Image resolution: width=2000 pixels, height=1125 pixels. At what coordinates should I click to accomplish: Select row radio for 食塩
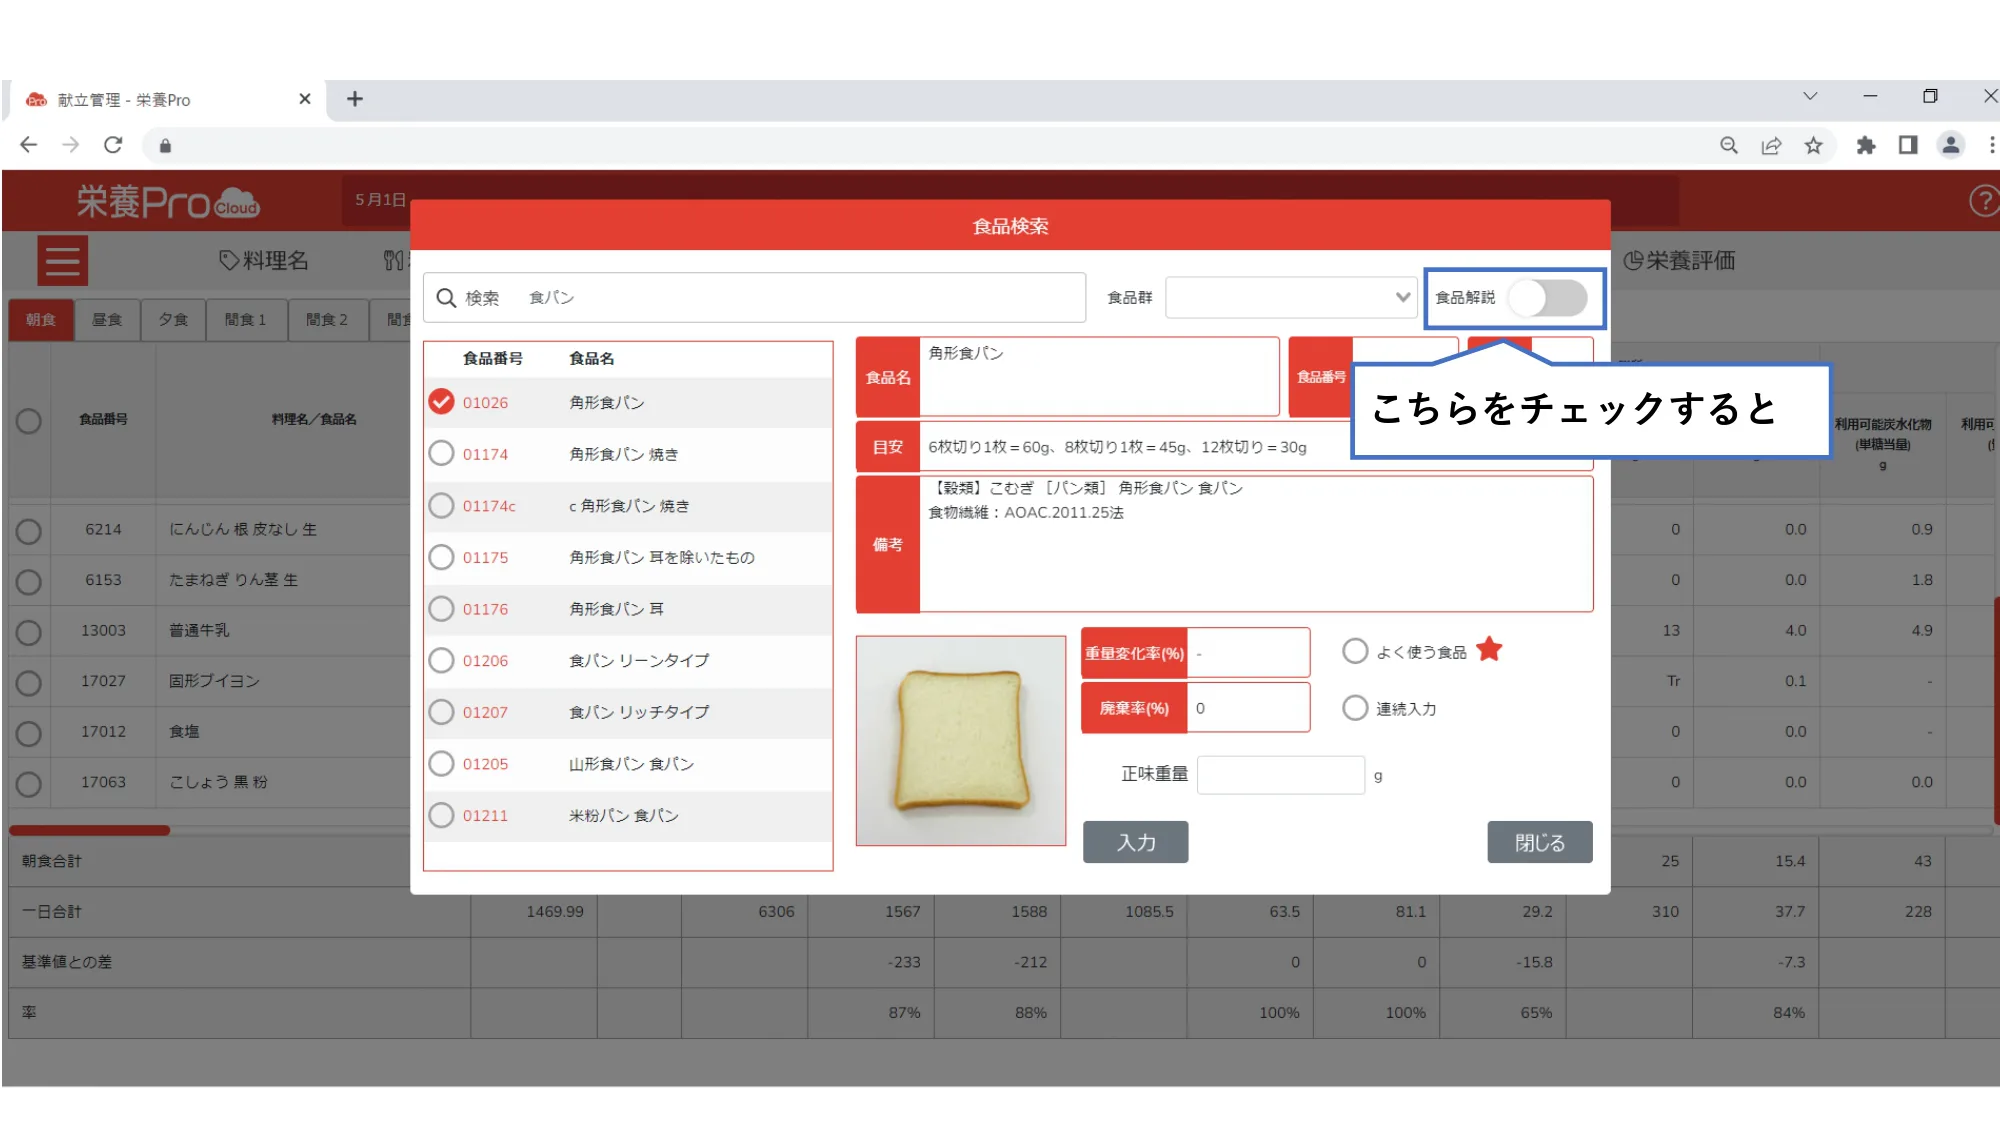point(29,733)
